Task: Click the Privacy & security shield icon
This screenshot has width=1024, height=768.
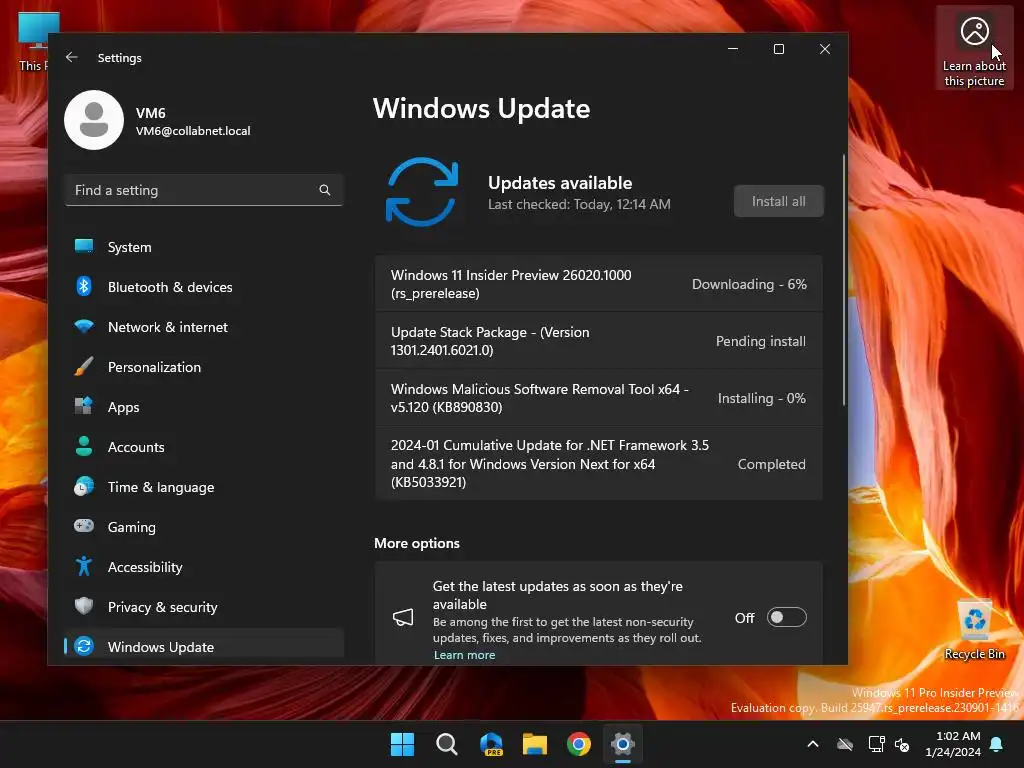Action: click(84, 606)
